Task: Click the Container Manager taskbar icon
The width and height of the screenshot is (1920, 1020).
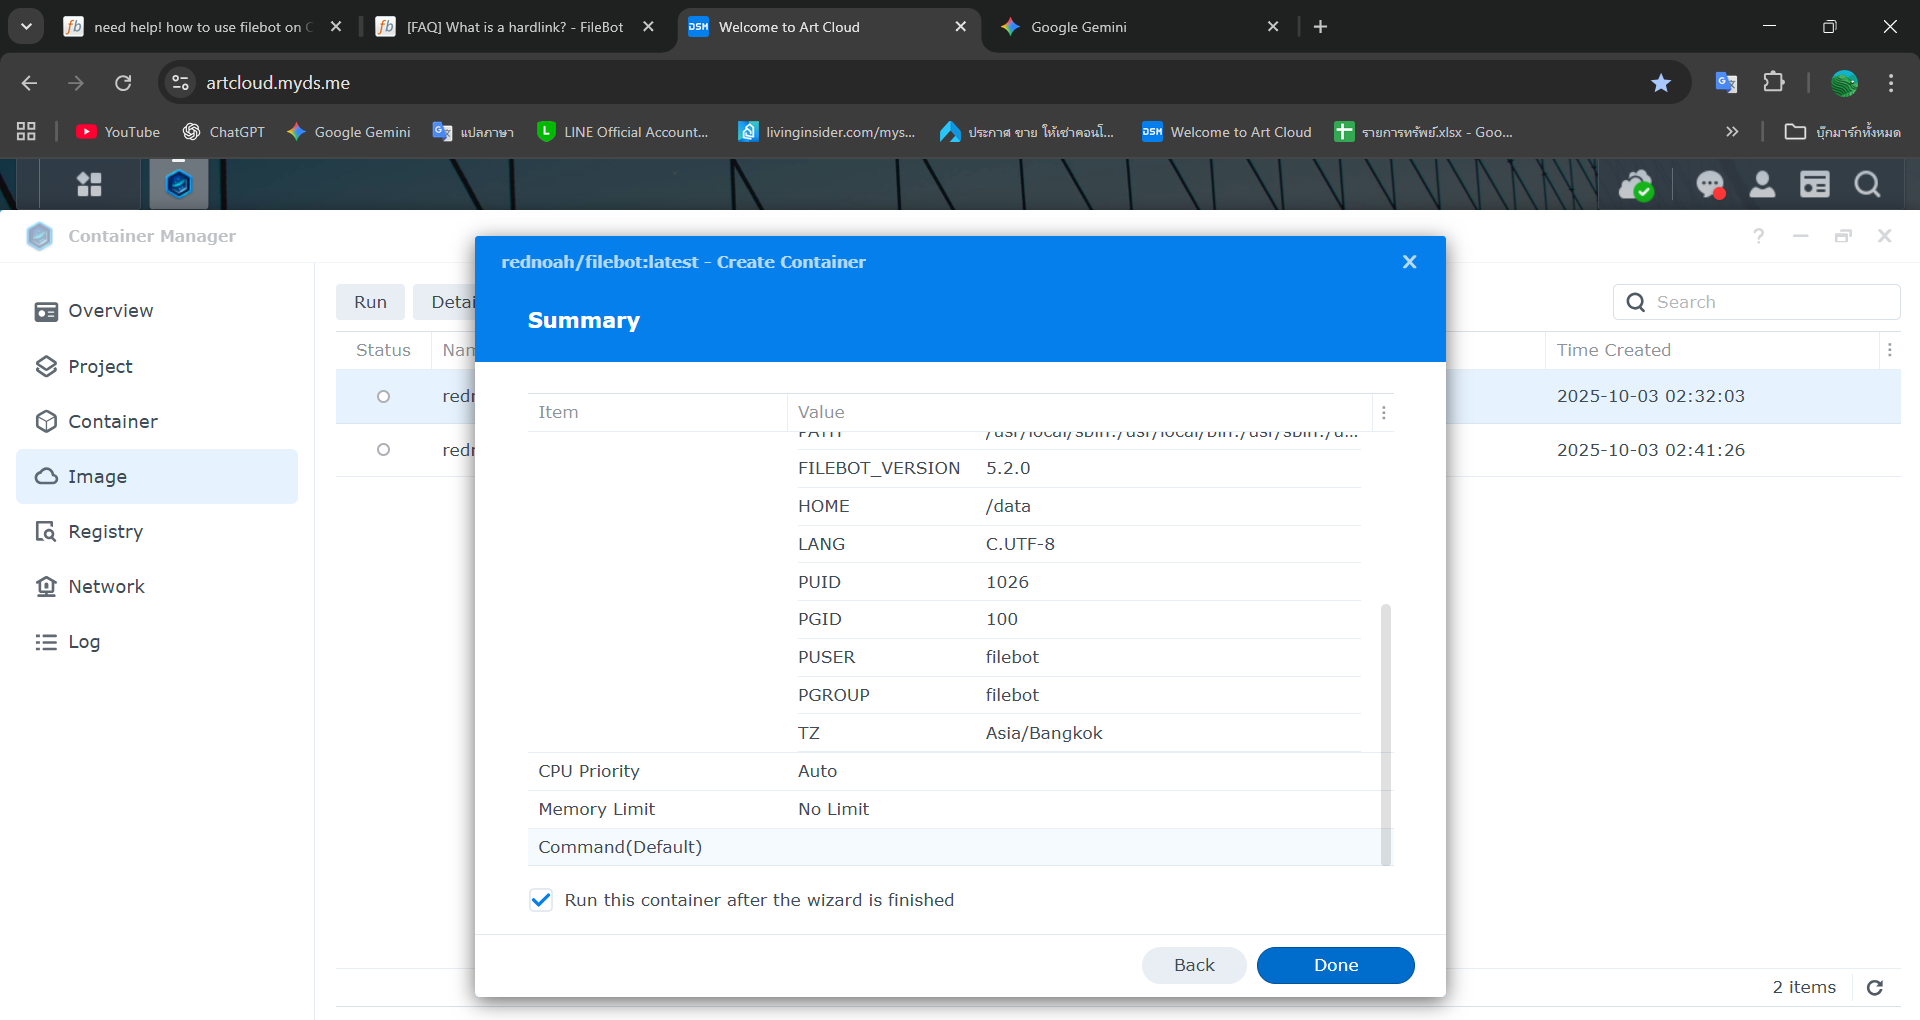Action: click(x=179, y=184)
